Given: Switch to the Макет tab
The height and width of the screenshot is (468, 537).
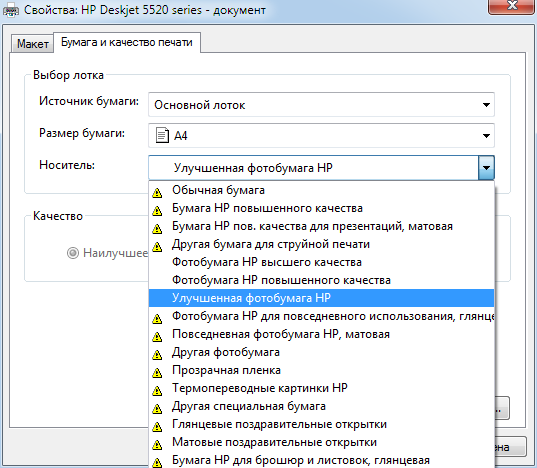Looking at the screenshot, I should (x=32, y=43).
